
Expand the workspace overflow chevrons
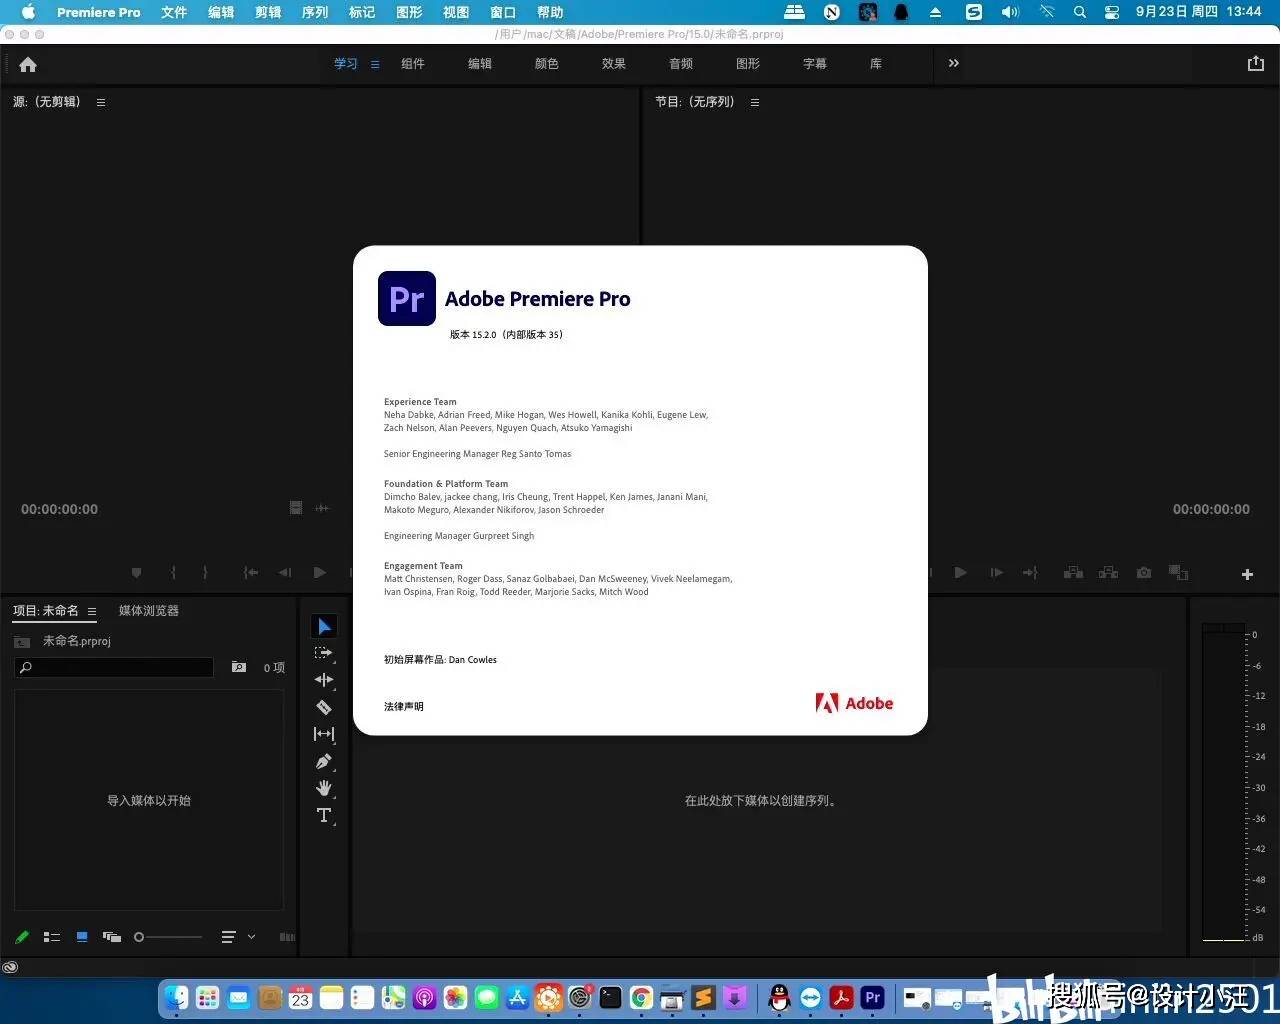[x=953, y=63]
